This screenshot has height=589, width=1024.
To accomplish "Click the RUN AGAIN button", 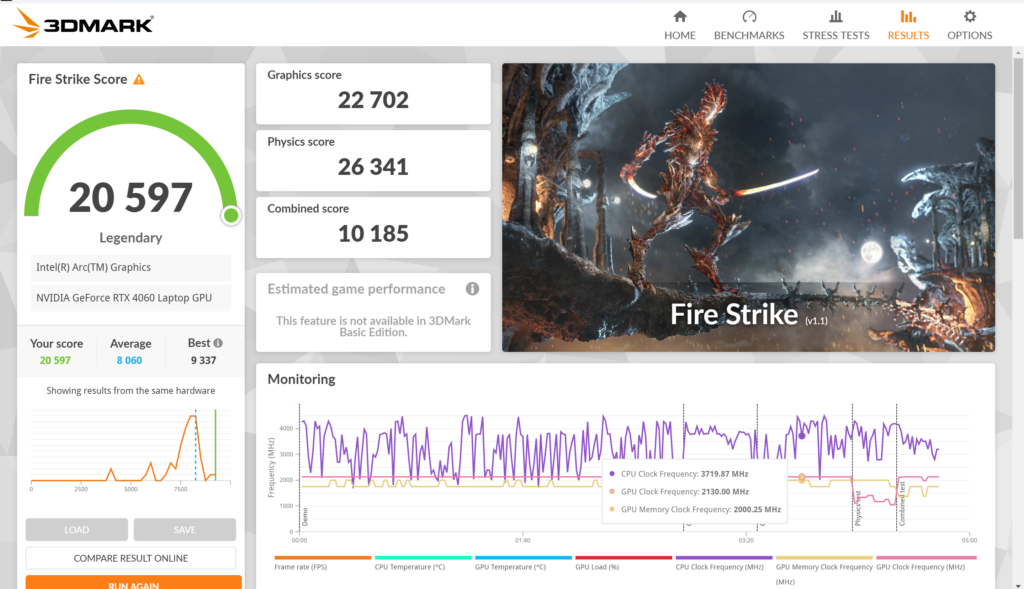I will pyautogui.click(x=130, y=582).
